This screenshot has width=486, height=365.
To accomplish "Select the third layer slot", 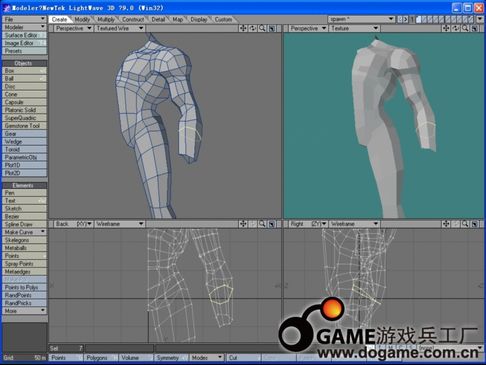I will tap(430, 19).
